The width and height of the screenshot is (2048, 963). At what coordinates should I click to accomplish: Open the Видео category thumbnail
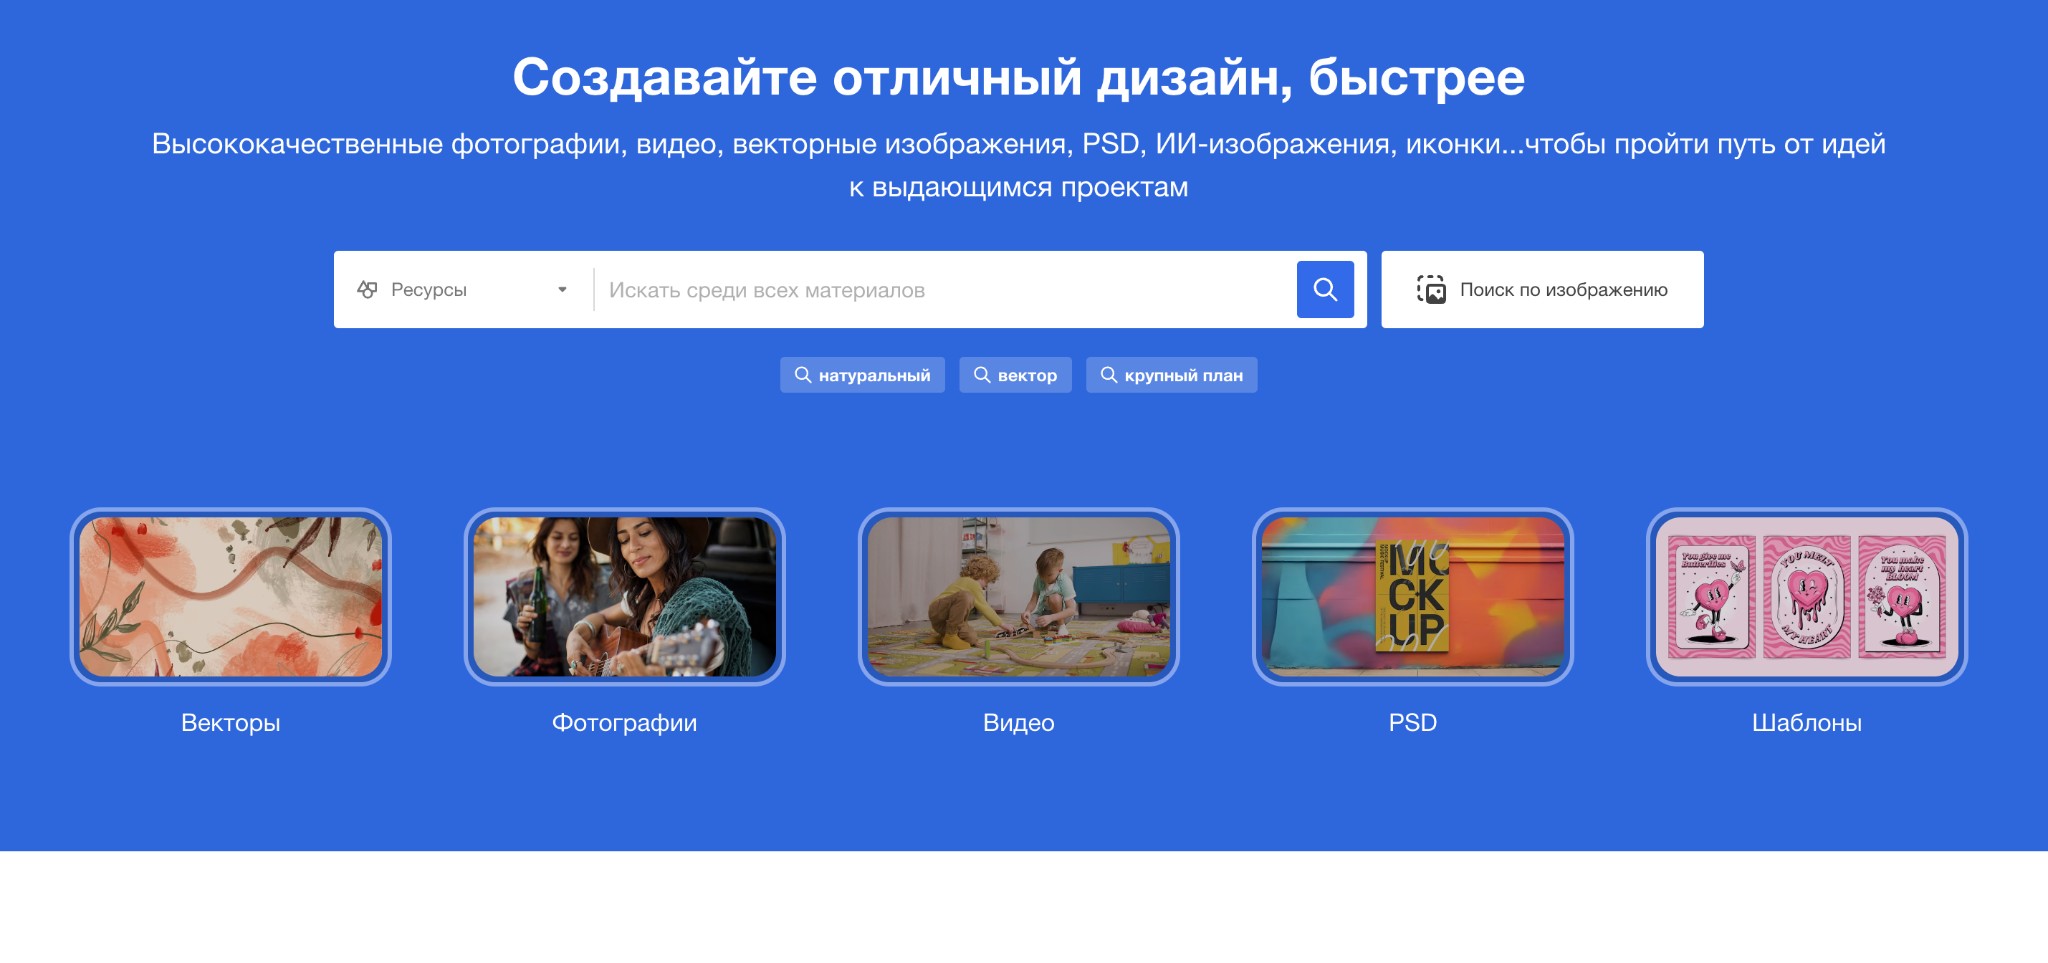point(1019,597)
